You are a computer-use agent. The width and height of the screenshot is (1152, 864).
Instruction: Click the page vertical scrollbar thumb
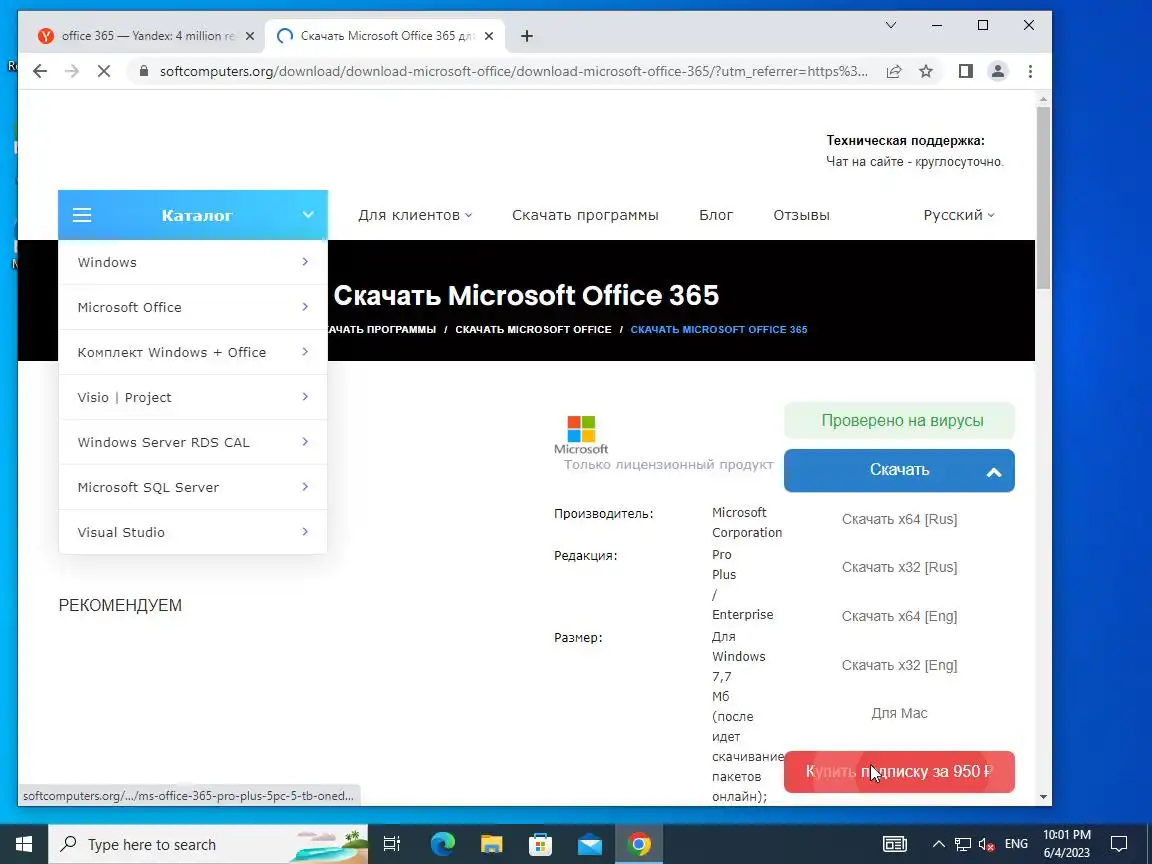coord(1043,198)
